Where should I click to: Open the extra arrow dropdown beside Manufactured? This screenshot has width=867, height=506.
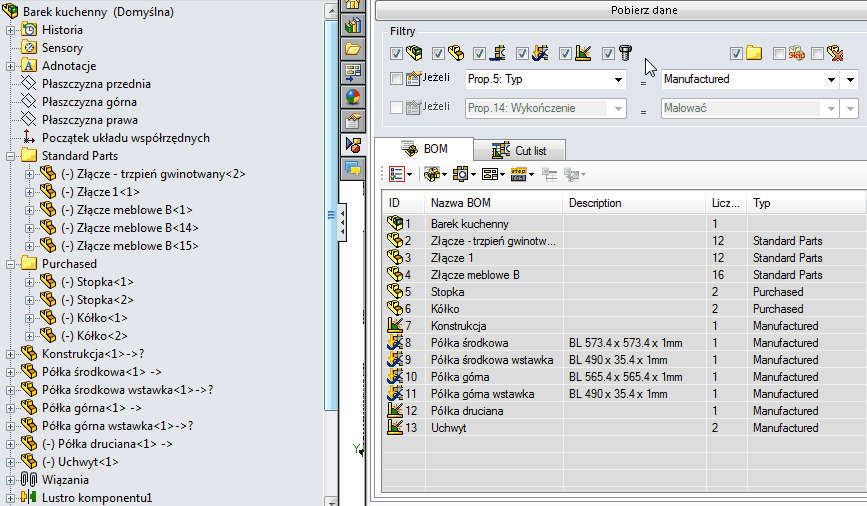tap(849, 79)
